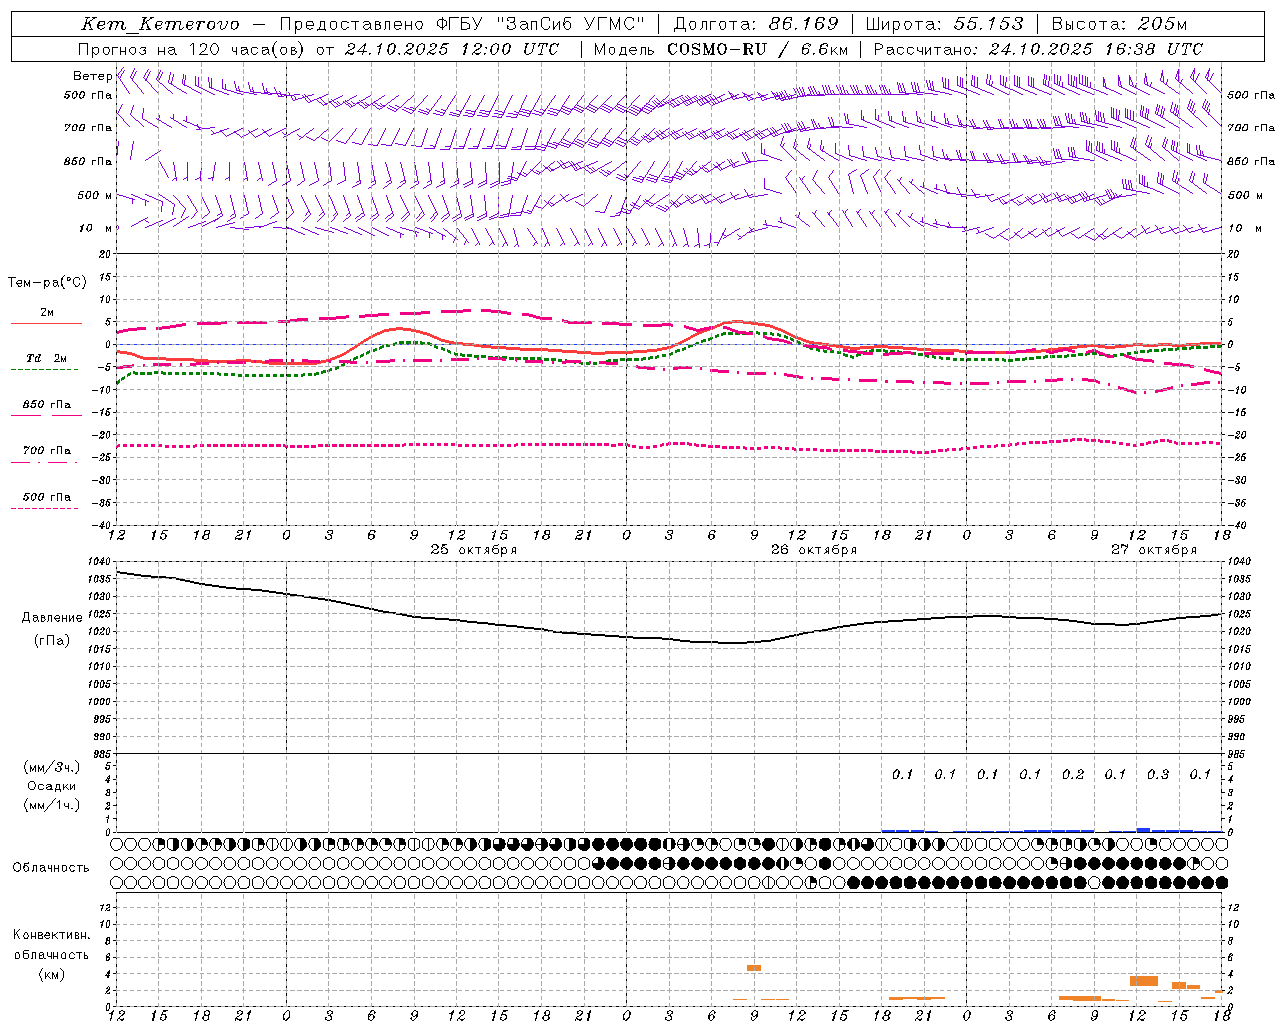Click the dotted pink sample under 500 гПа legend
The image size is (1280, 1024).
(46, 508)
